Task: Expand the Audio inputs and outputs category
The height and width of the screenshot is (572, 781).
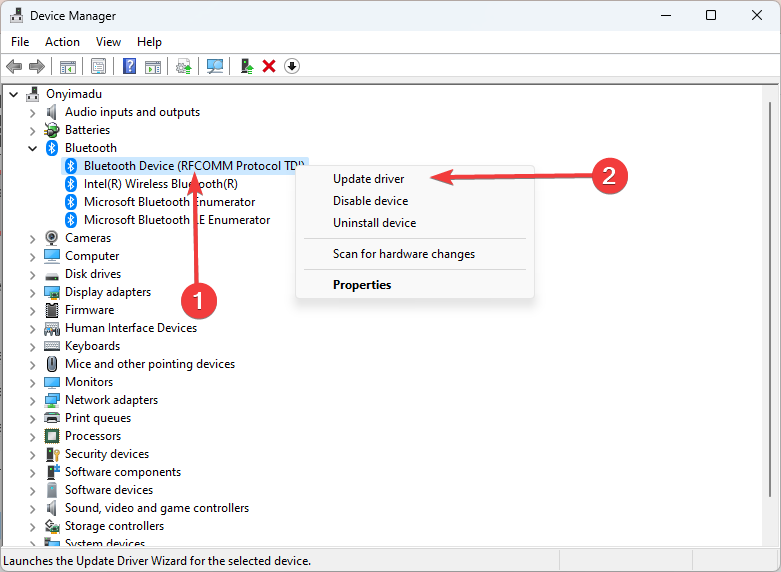Action: [x=32, y=113]
